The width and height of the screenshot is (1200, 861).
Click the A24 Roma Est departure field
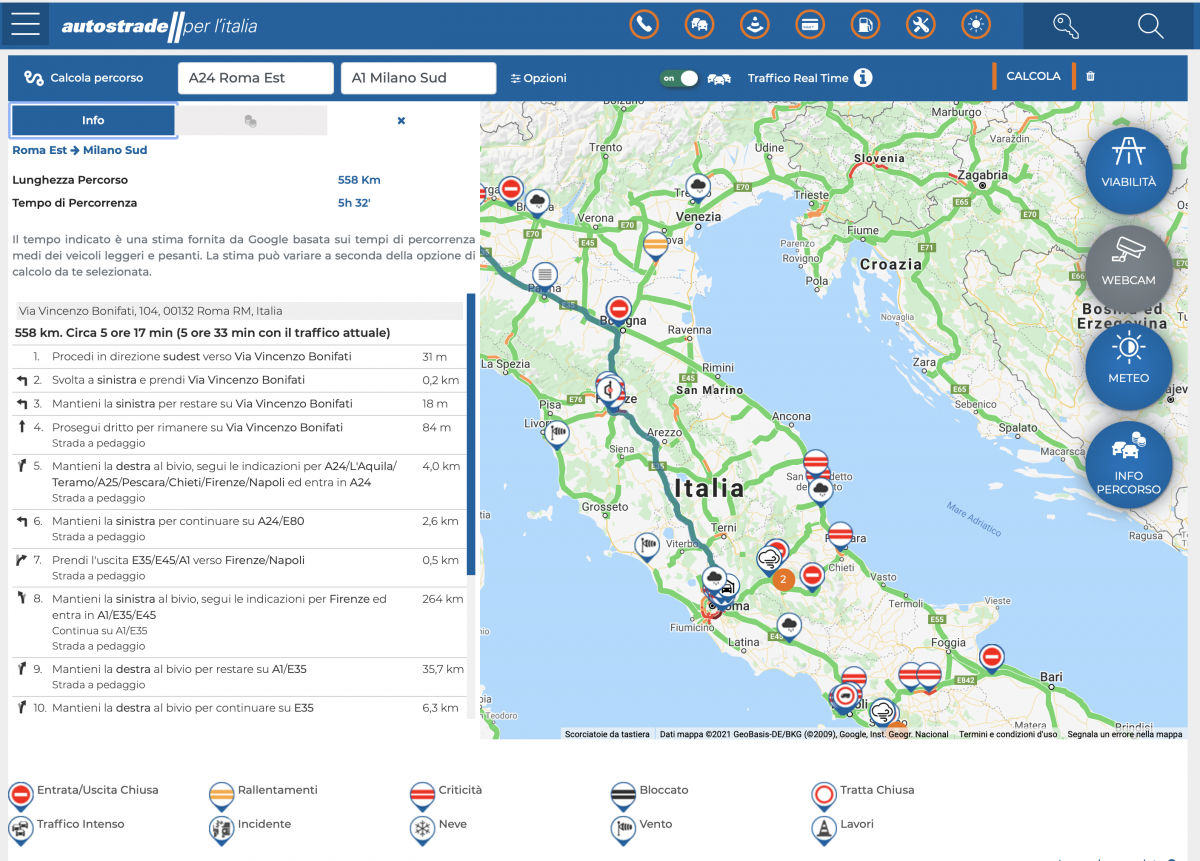click(x=255, y=77)
